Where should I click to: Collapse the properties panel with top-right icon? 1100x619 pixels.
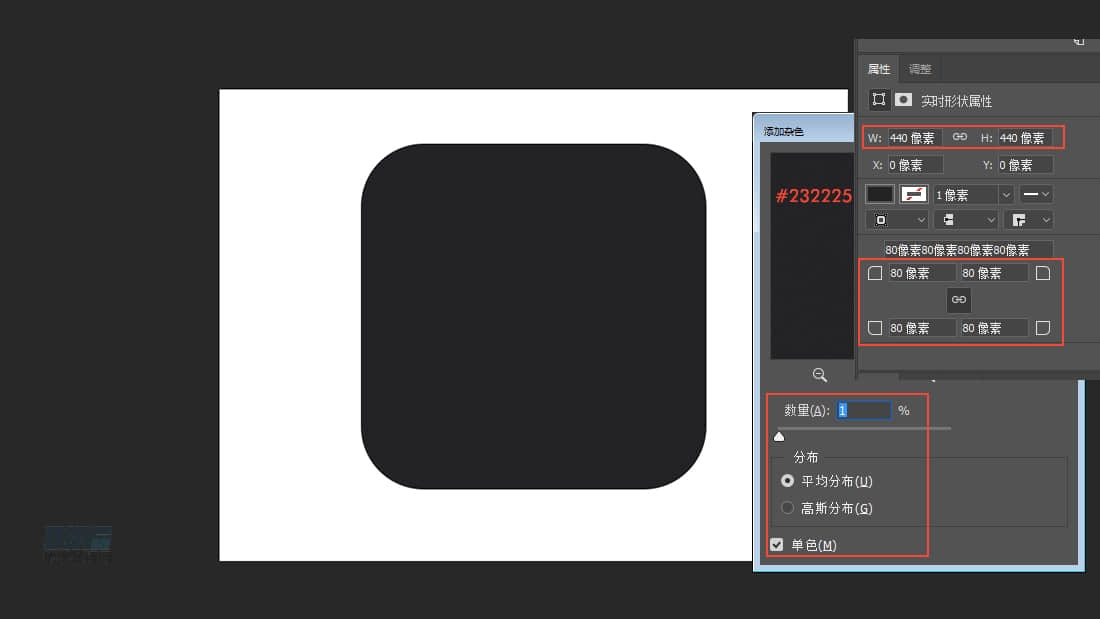coord(1079,42)
